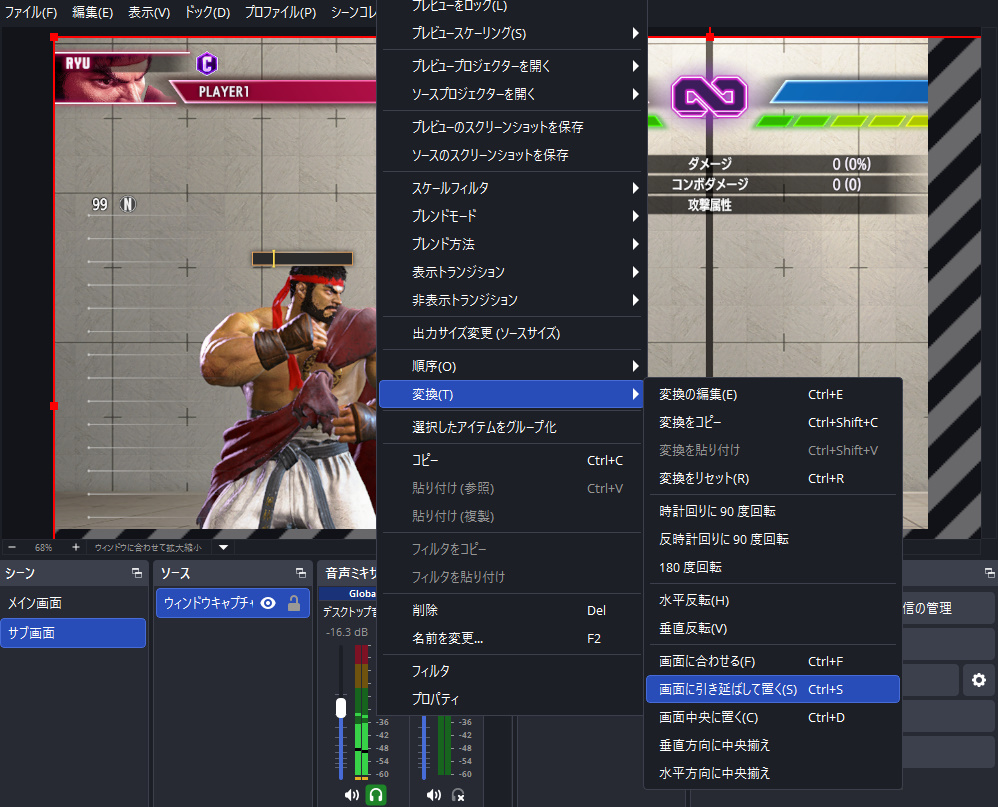Screen dimensions: 998x807
Task: Select 時計回りに 90 度回転
Action: click(773, 511)
